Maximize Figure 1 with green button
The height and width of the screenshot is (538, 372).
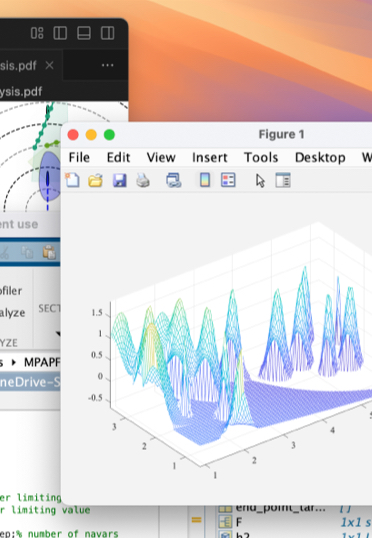(109, 135)
